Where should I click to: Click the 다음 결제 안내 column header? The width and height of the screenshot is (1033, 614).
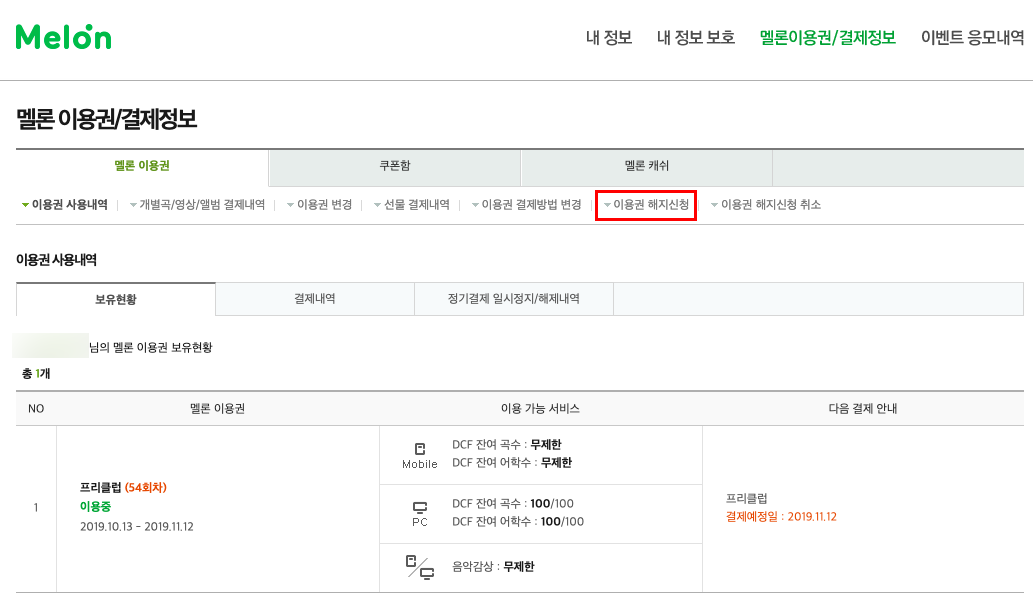(x=863, y=408)
